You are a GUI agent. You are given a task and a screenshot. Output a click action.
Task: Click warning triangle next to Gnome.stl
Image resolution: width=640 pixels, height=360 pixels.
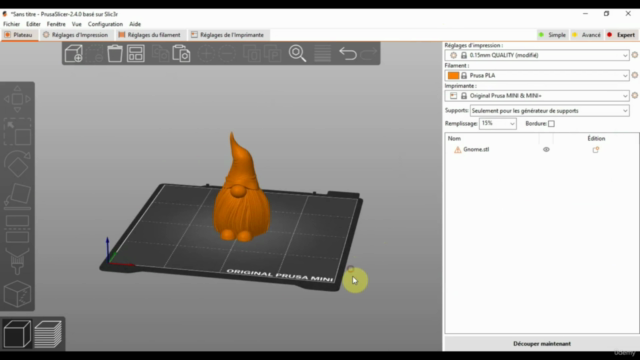(458, 150)
